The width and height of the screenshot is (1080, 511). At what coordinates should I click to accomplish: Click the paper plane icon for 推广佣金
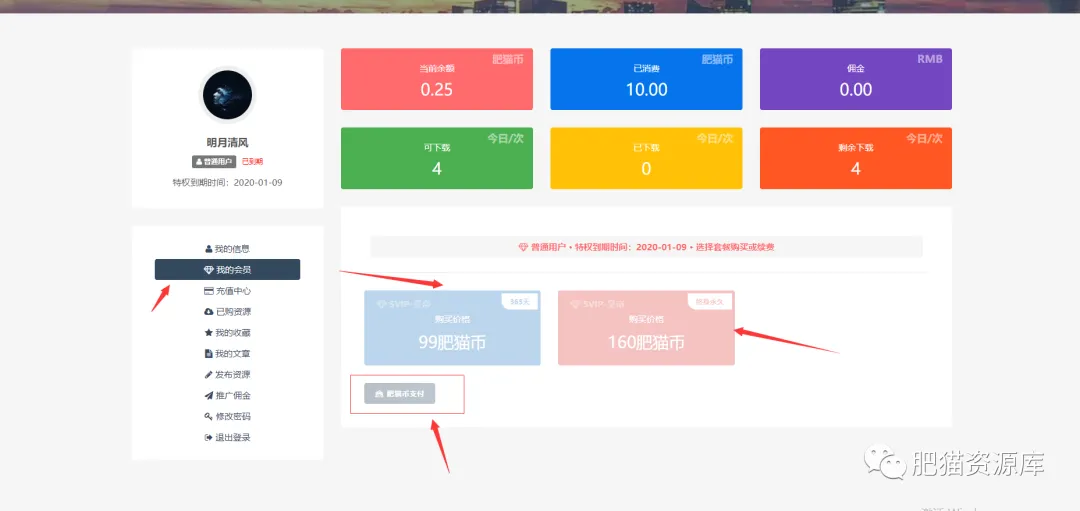(209, 395)
